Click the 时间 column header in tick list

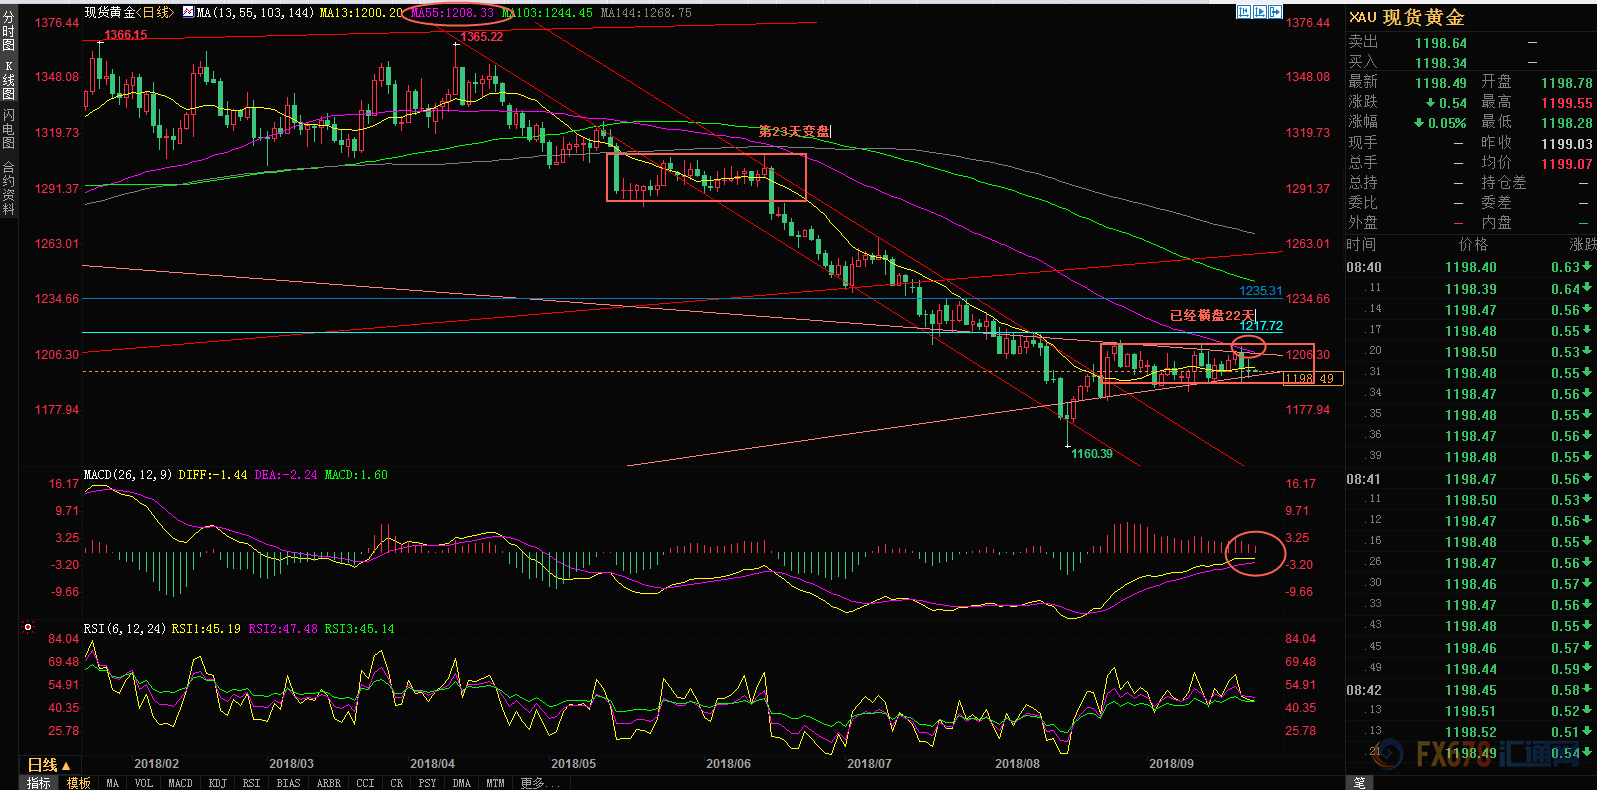click(x=1361, y=244)
